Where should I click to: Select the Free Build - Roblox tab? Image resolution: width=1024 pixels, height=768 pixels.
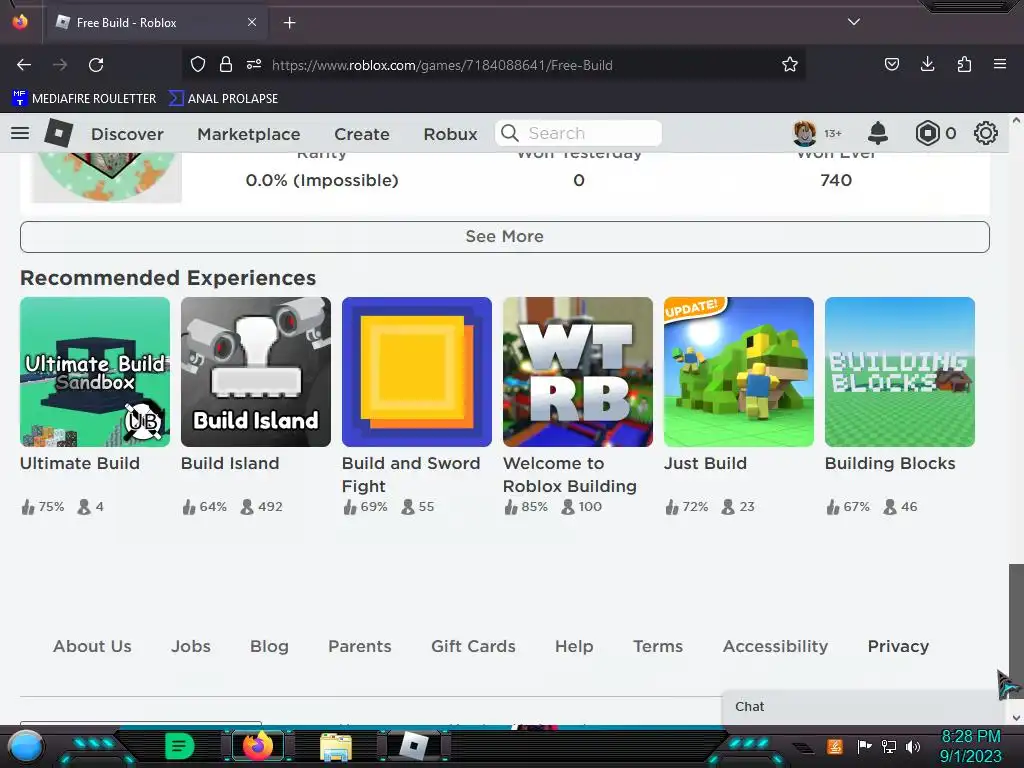[157, 22]
